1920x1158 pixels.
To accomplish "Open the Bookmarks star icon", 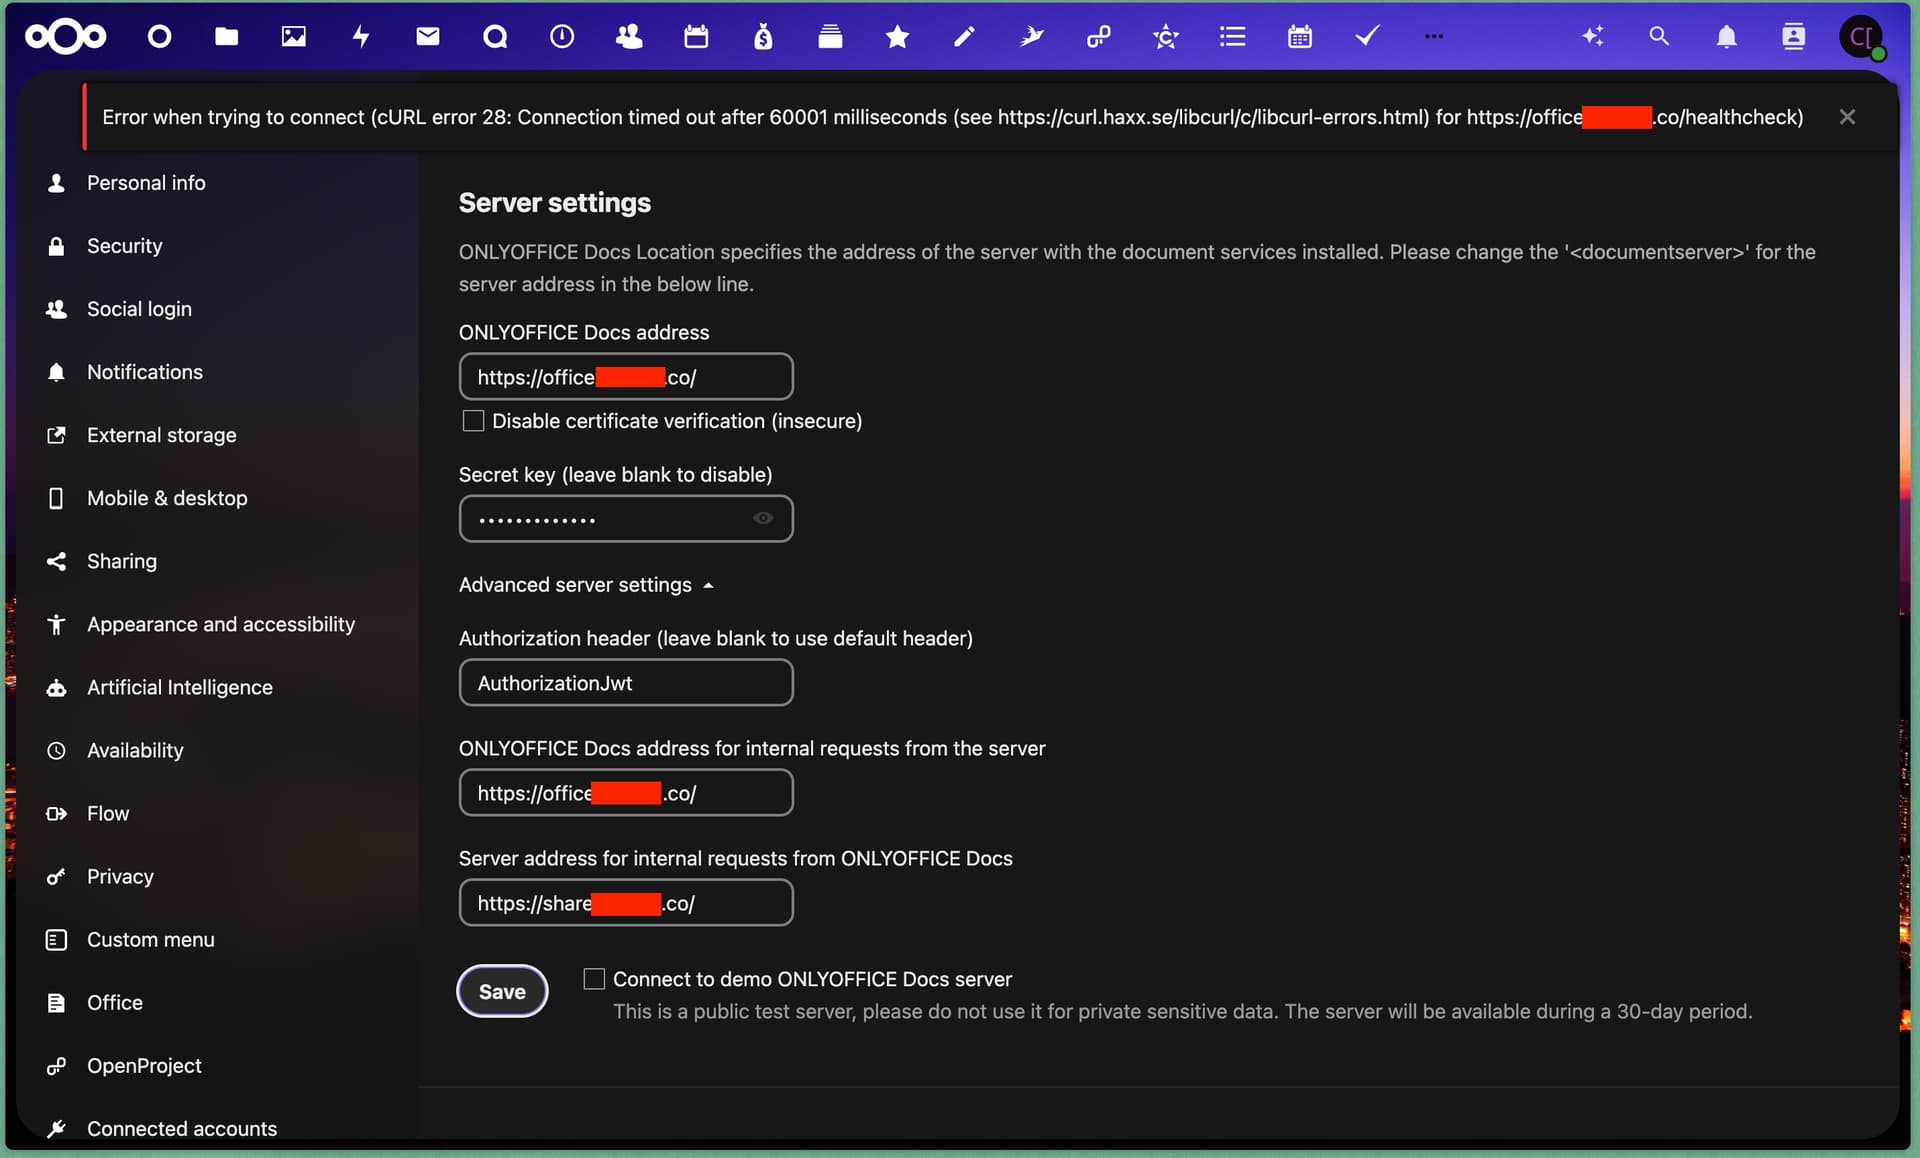I will (x=897, y=37).
